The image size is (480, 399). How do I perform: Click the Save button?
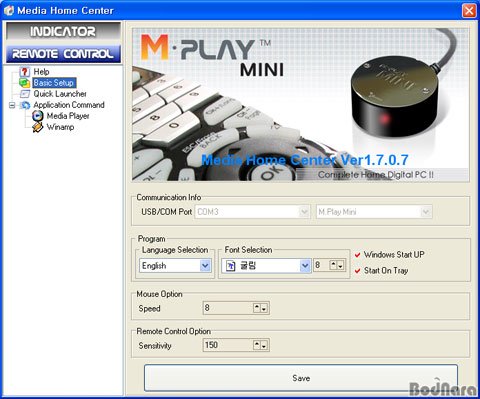tap(301, 378)
